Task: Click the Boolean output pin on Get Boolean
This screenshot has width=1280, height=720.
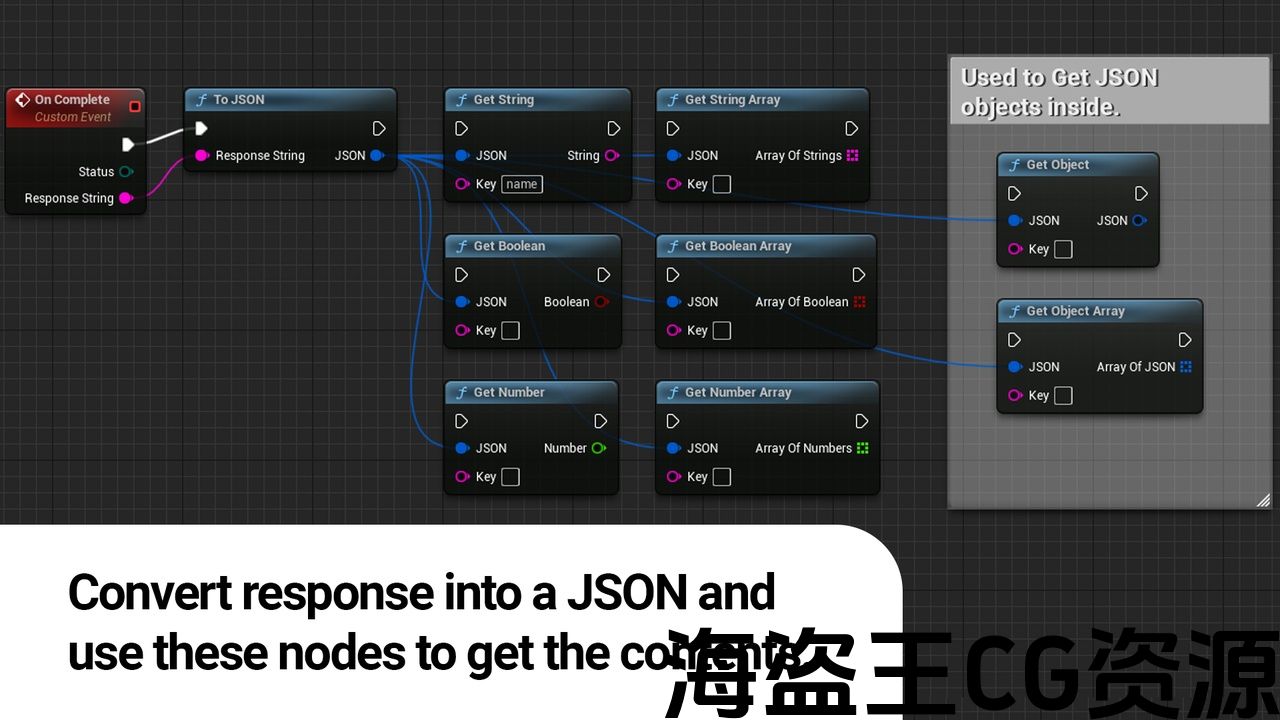Action: click(601, 302)
